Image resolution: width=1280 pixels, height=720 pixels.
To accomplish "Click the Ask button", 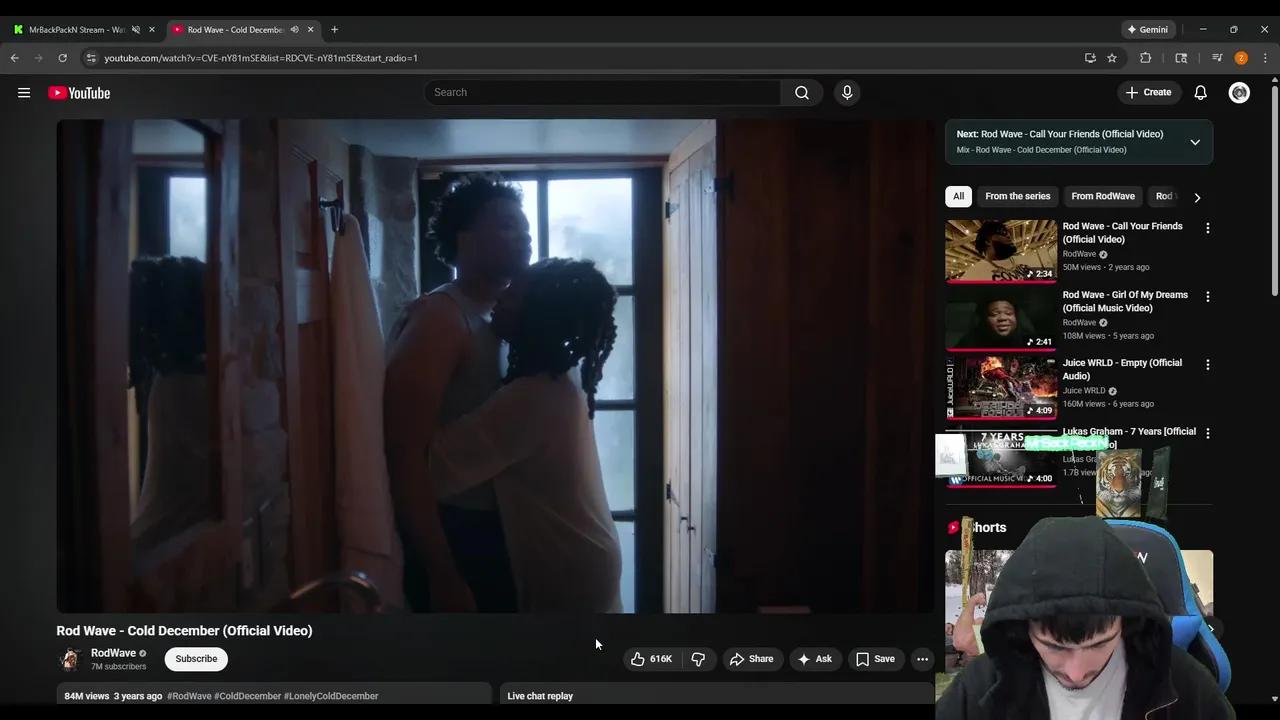I will pyautogui.click(x=814, y=659).
